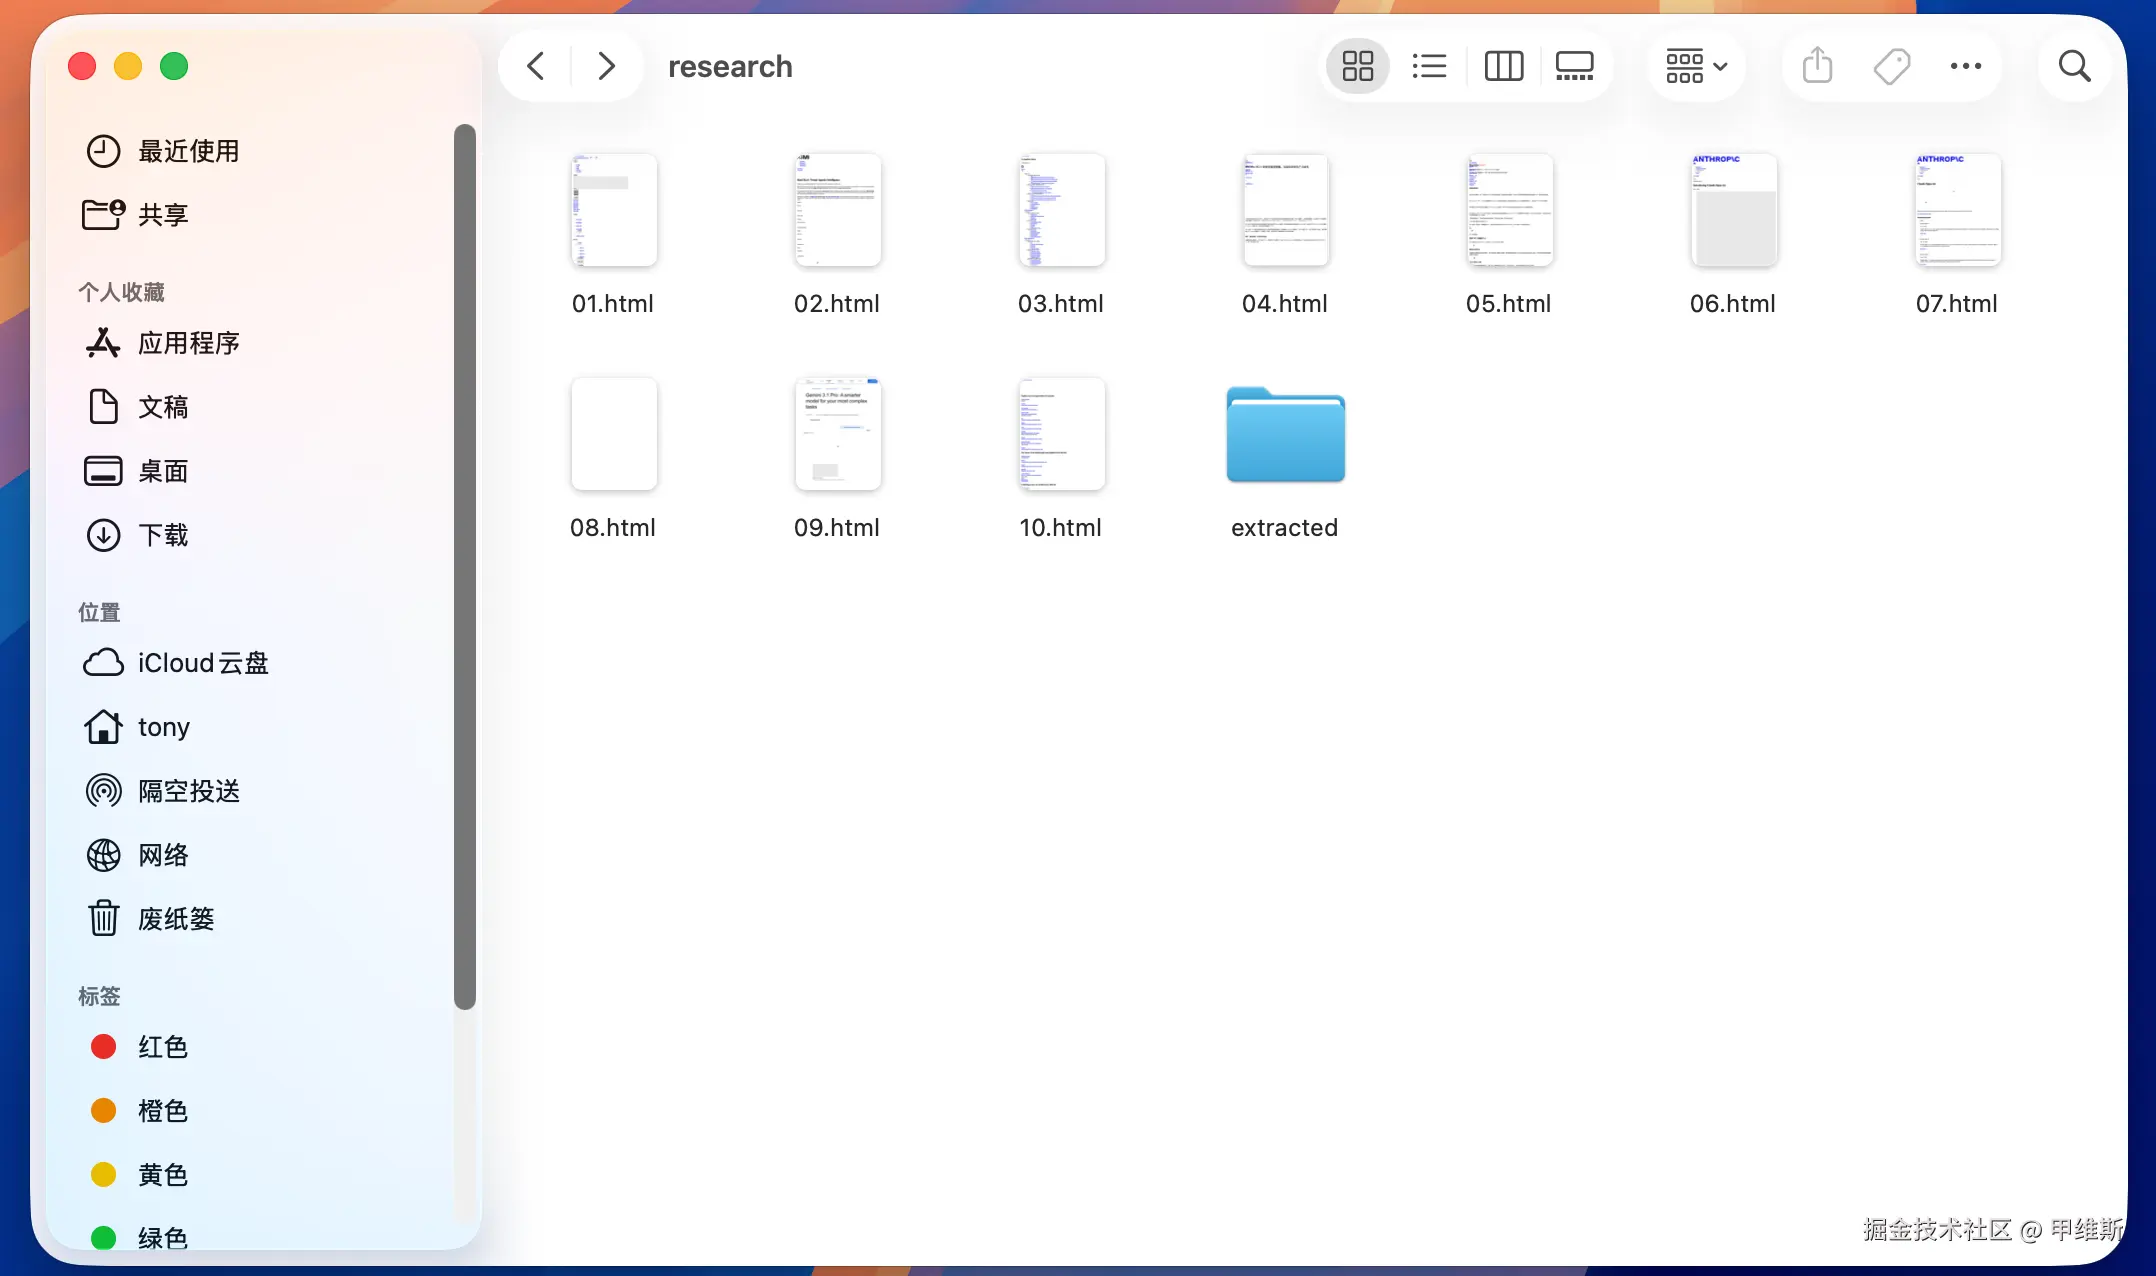Switch to gallery view
This screenshot has width=2156, height=1276.
pos(1574,67)
